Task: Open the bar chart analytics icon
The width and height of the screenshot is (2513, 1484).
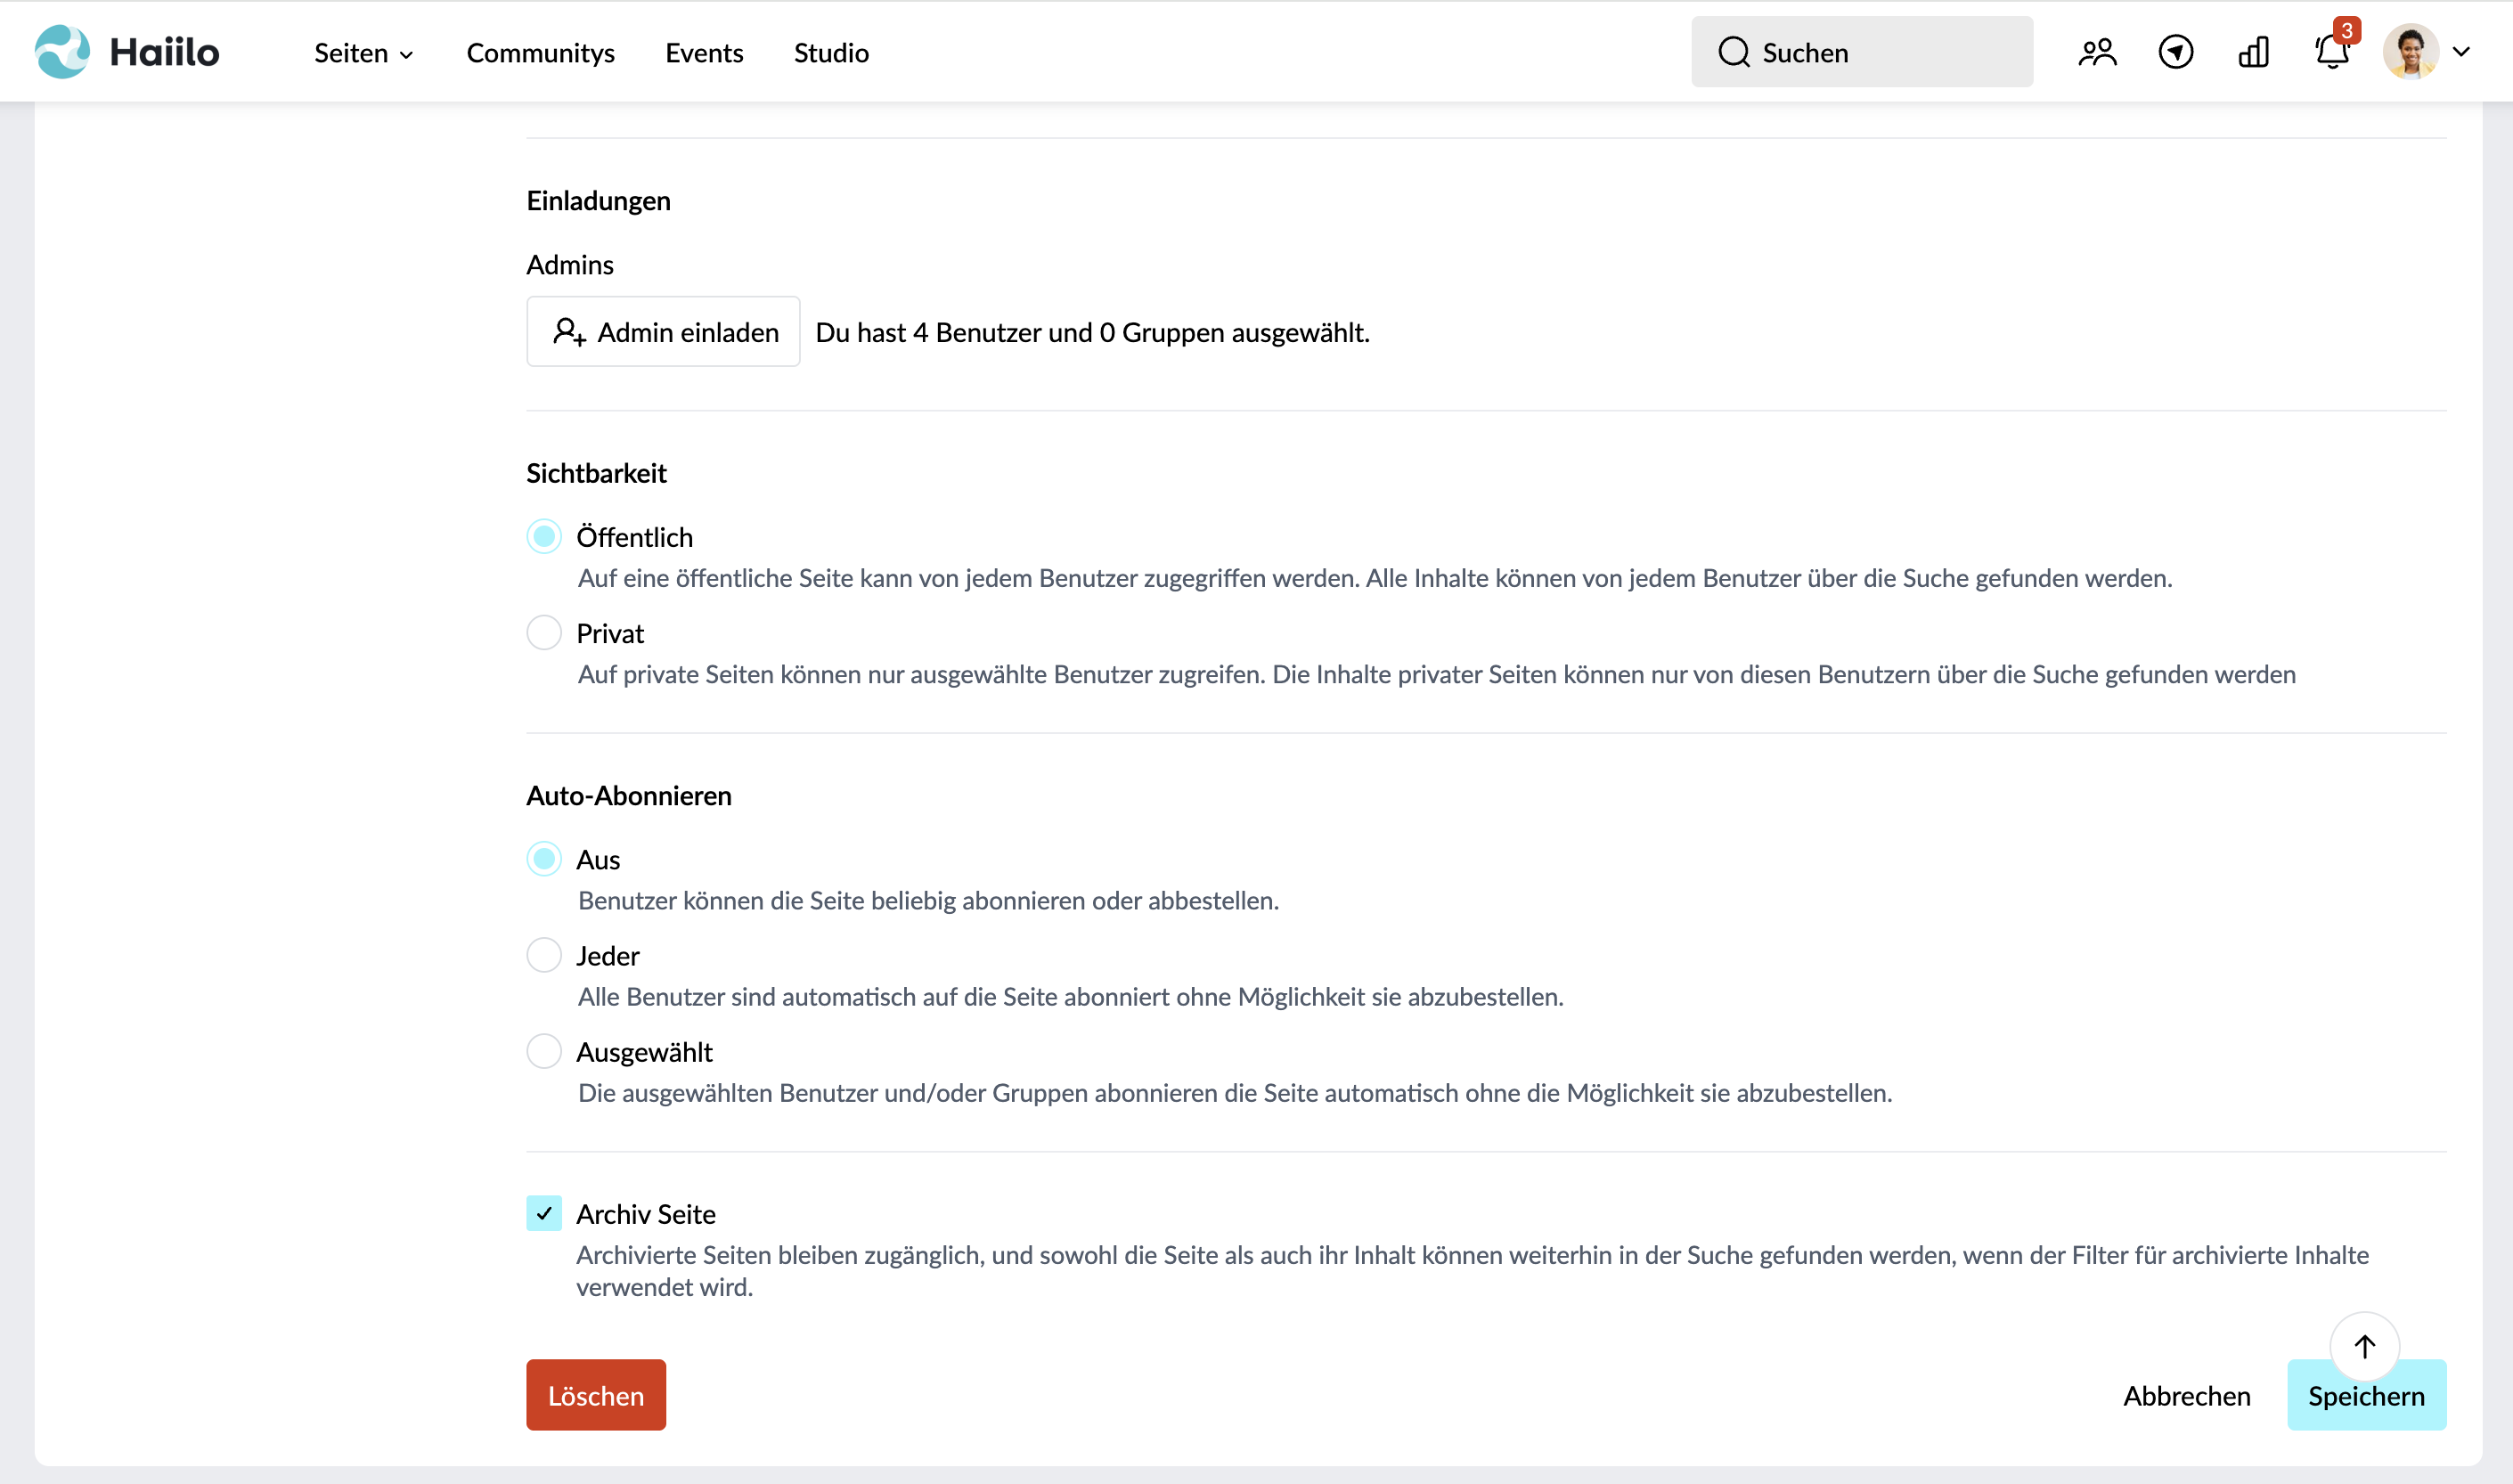Action: click(2253, 52)
